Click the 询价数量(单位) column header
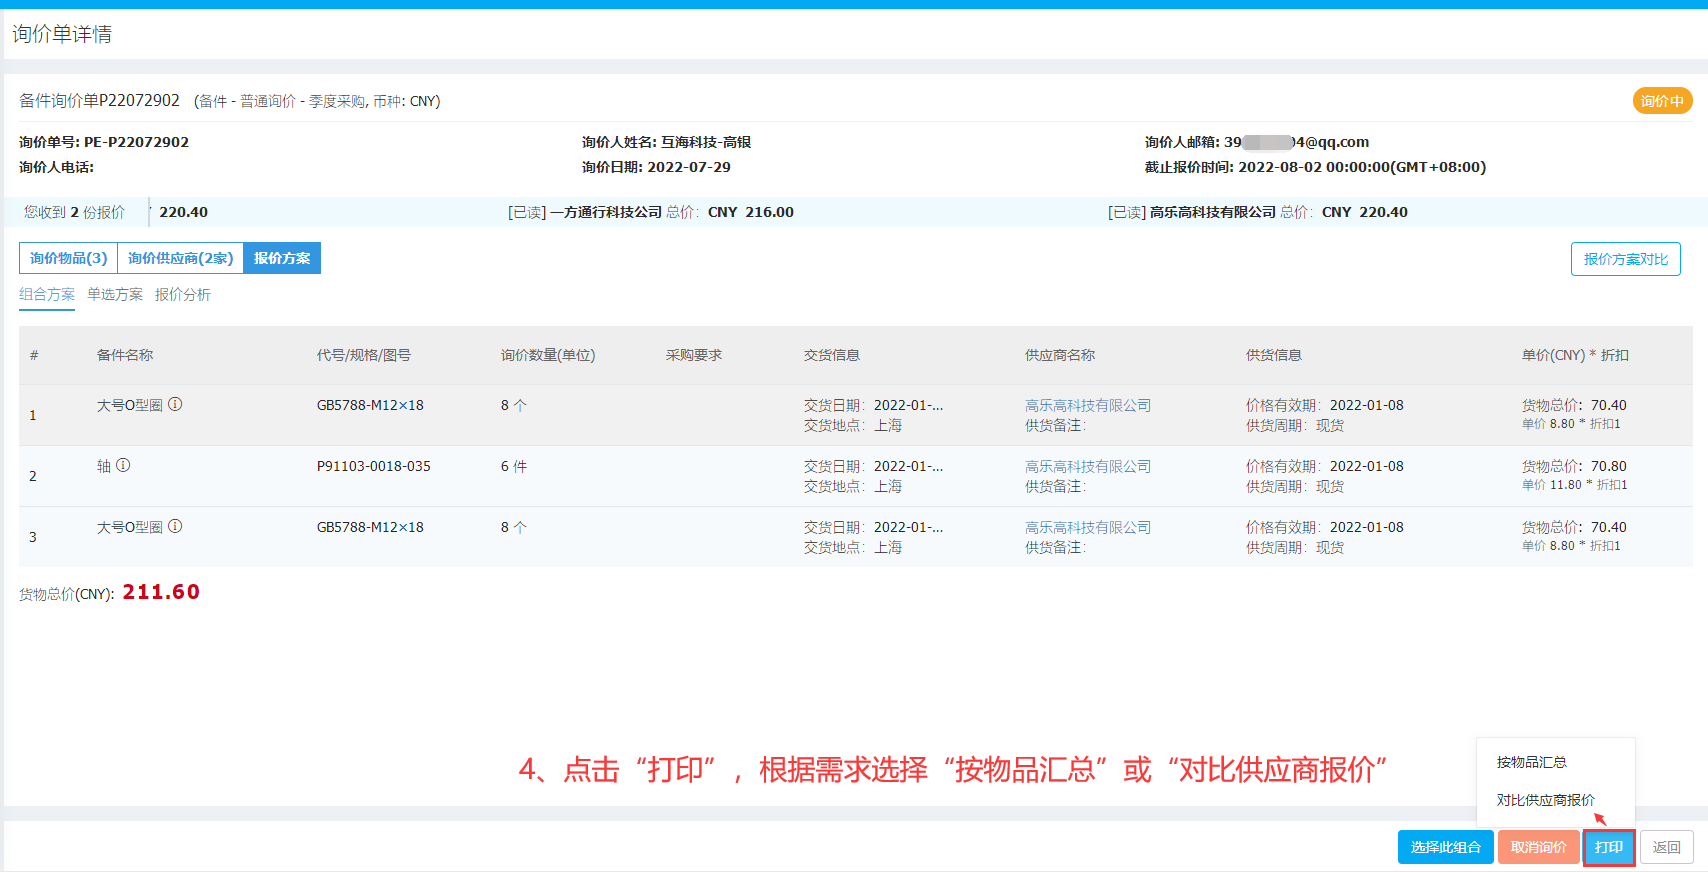 pos(548,355)
